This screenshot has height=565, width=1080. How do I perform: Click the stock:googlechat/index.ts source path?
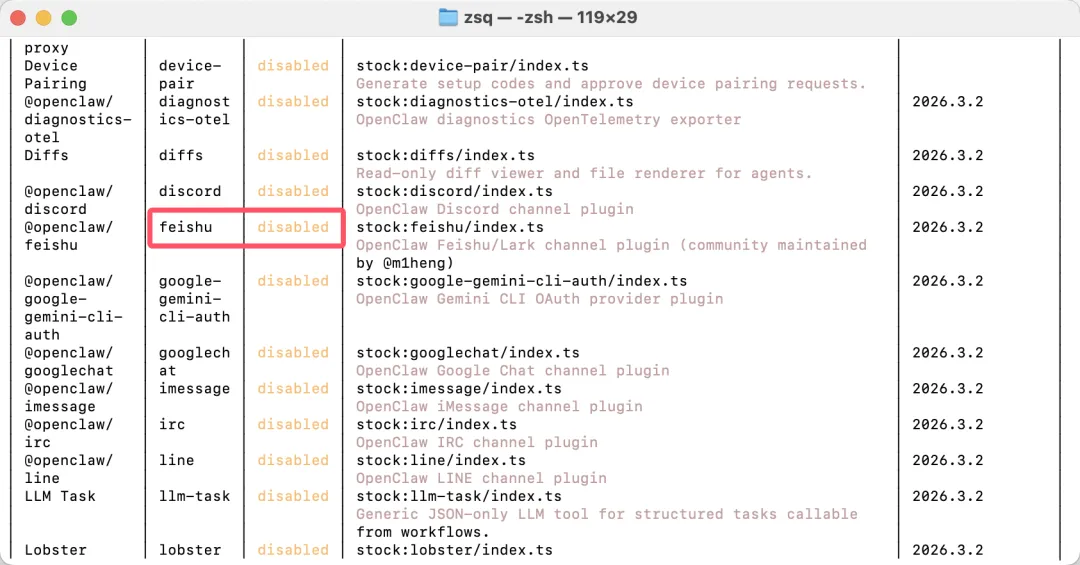click(x=468, y=353)
